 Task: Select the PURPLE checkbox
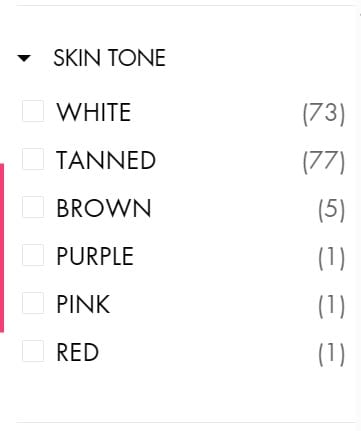(33, 255)
